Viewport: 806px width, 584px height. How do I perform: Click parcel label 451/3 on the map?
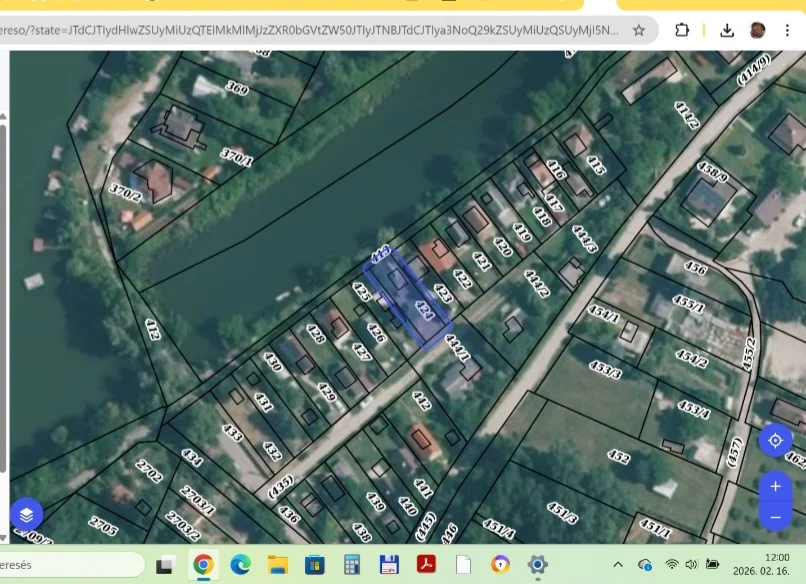point(562,513)
